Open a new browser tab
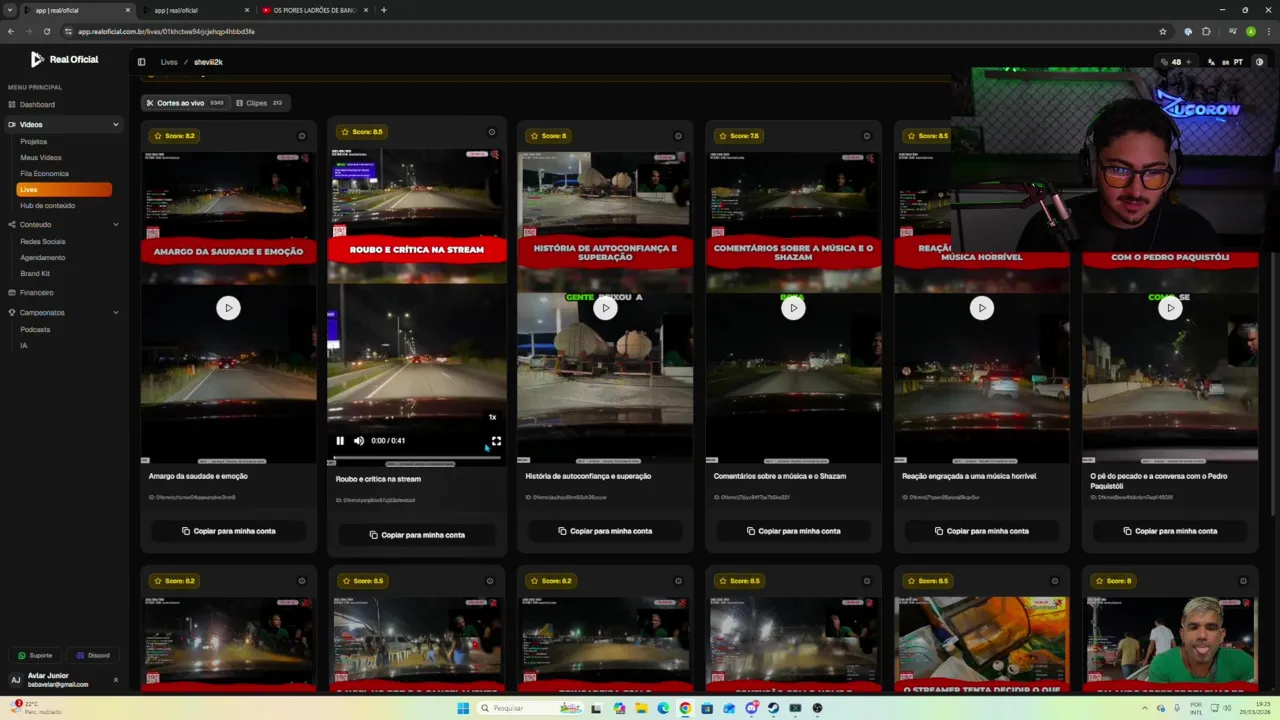 click(384, 10)
